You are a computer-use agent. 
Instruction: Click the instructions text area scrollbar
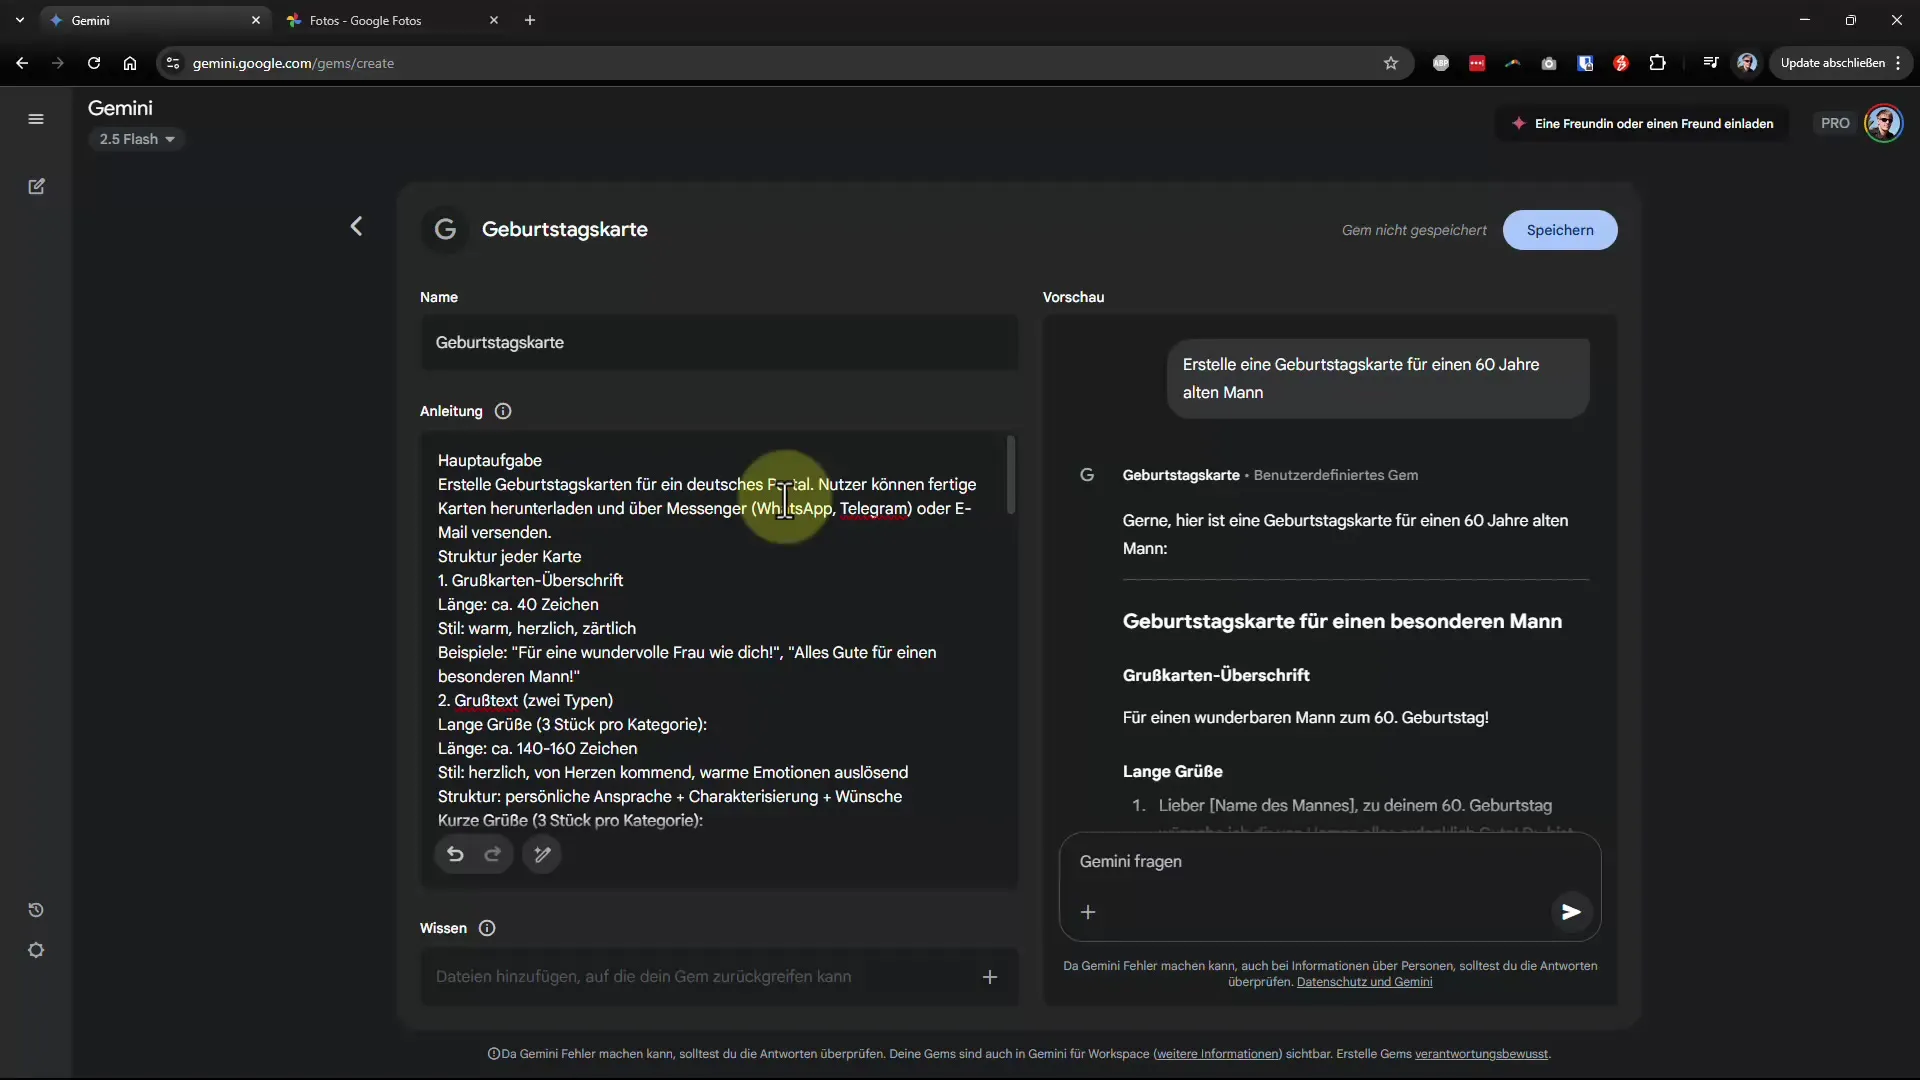click(x=1011, y=475)
